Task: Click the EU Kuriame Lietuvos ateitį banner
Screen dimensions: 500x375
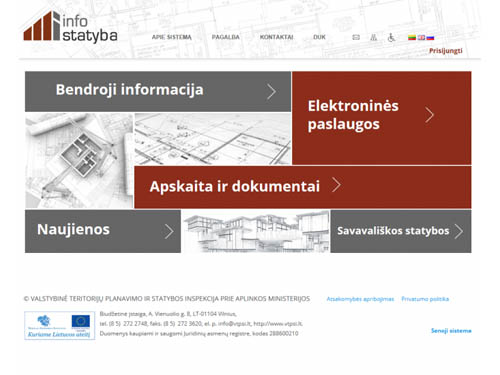Action: [60, 325]
